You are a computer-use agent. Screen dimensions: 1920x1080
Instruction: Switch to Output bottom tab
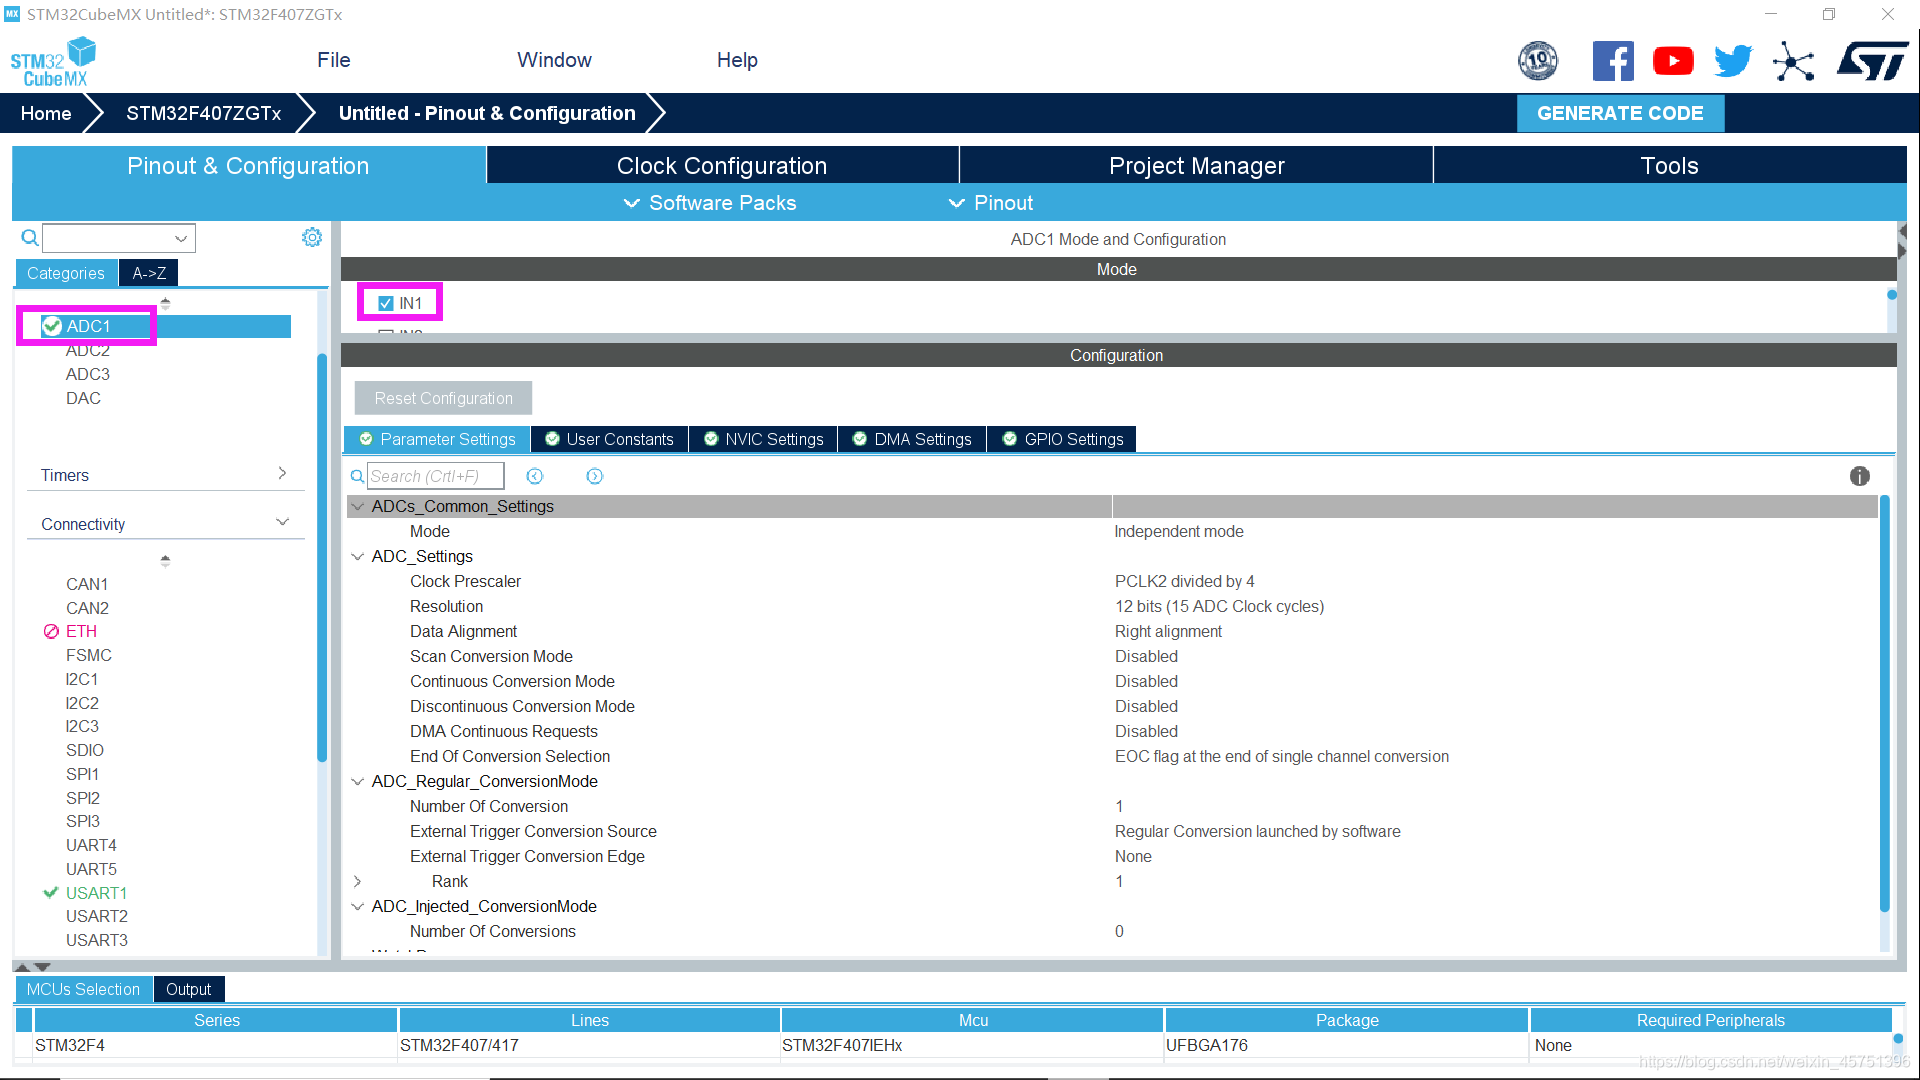click(188, 989)
